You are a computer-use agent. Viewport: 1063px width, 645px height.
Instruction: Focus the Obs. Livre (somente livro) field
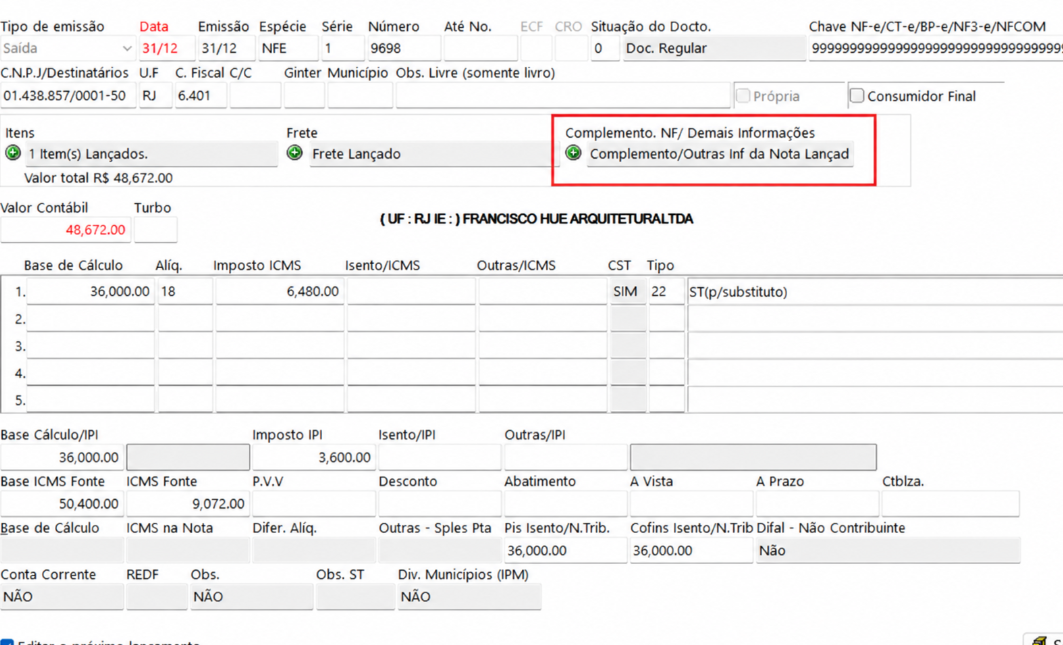pos(563,96)
